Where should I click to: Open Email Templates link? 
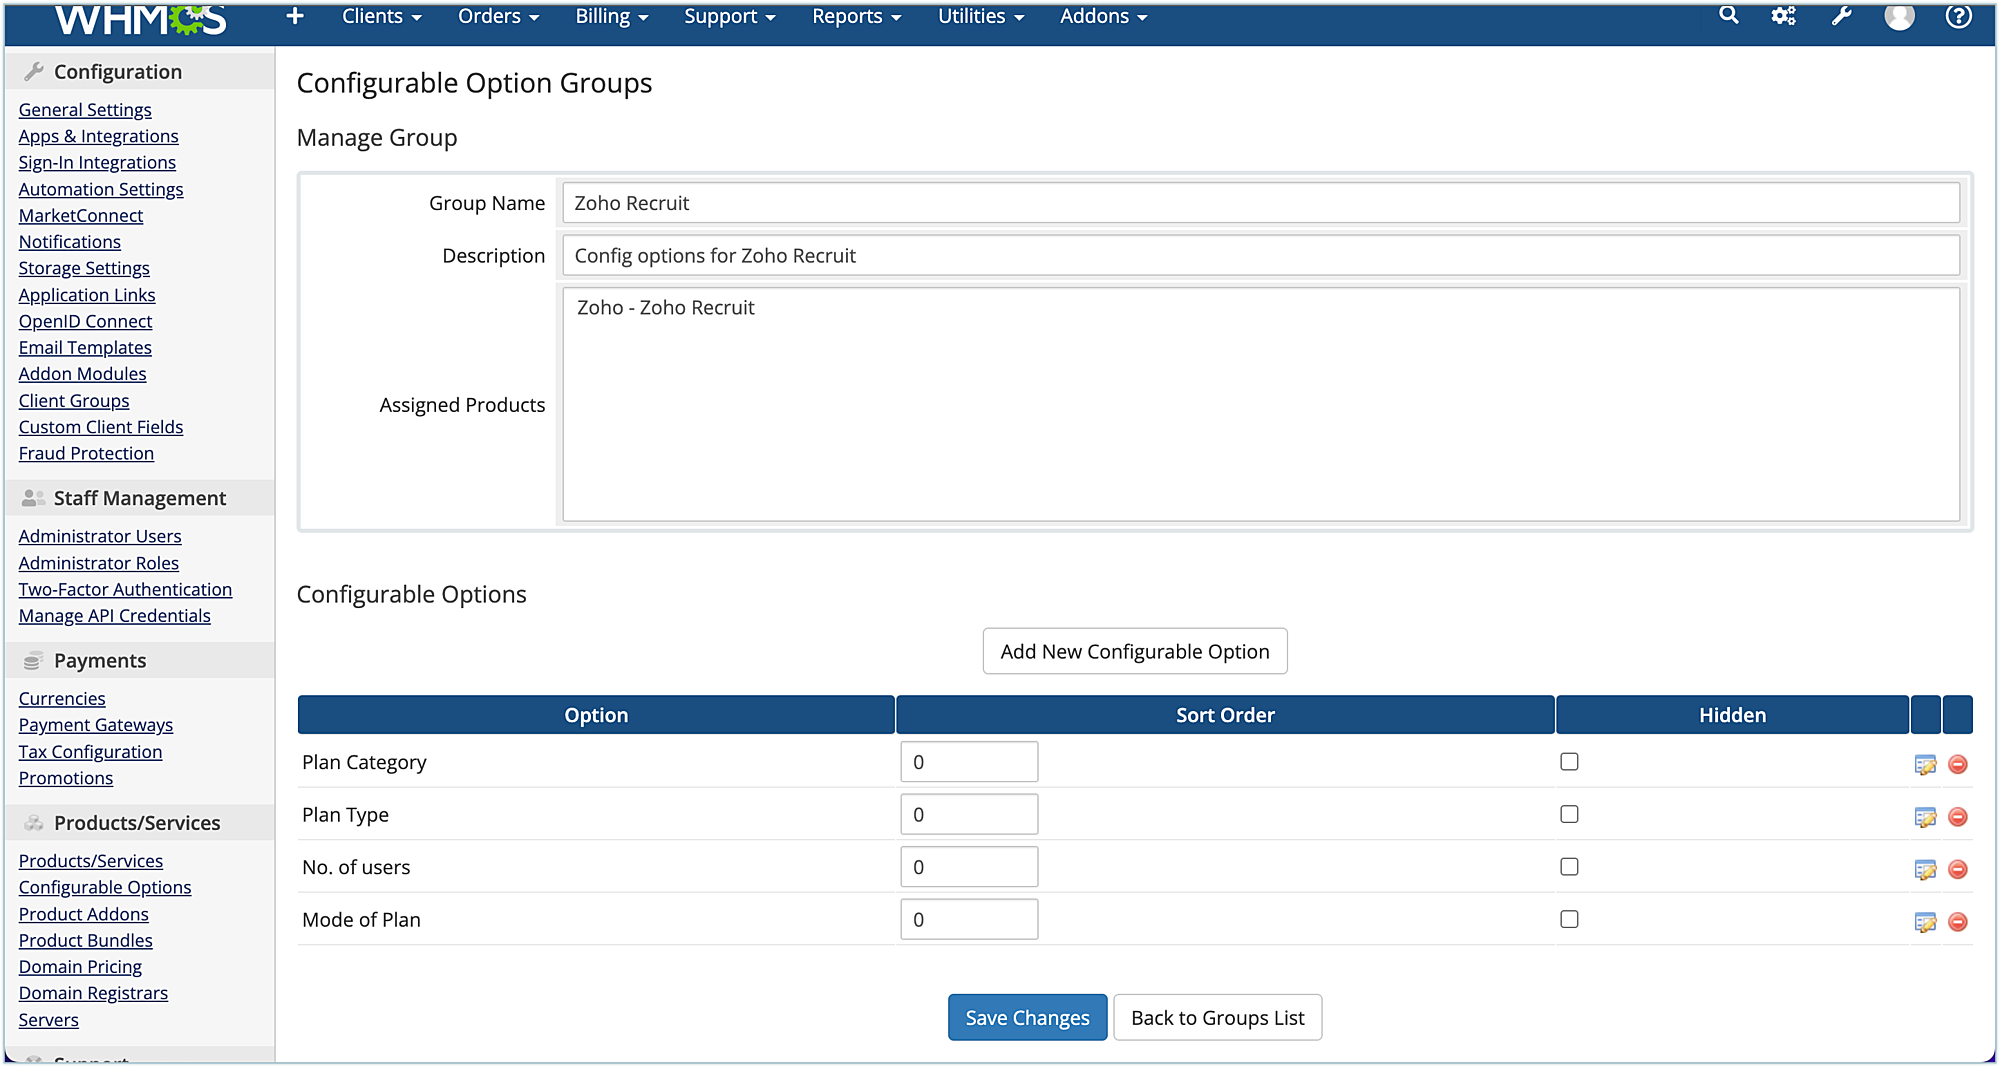pyautogui.click(x=85, y=347)
